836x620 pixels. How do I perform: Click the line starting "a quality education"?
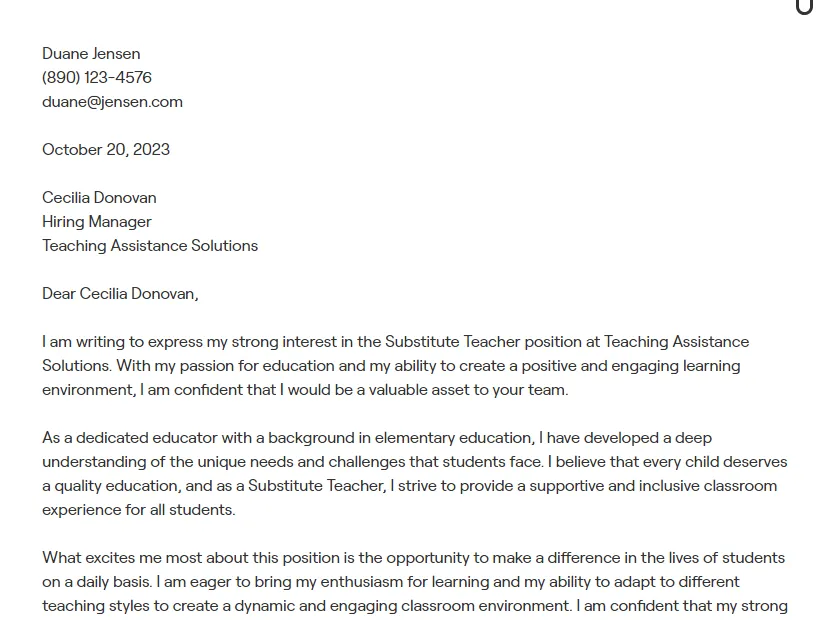[x=409, y=486]
